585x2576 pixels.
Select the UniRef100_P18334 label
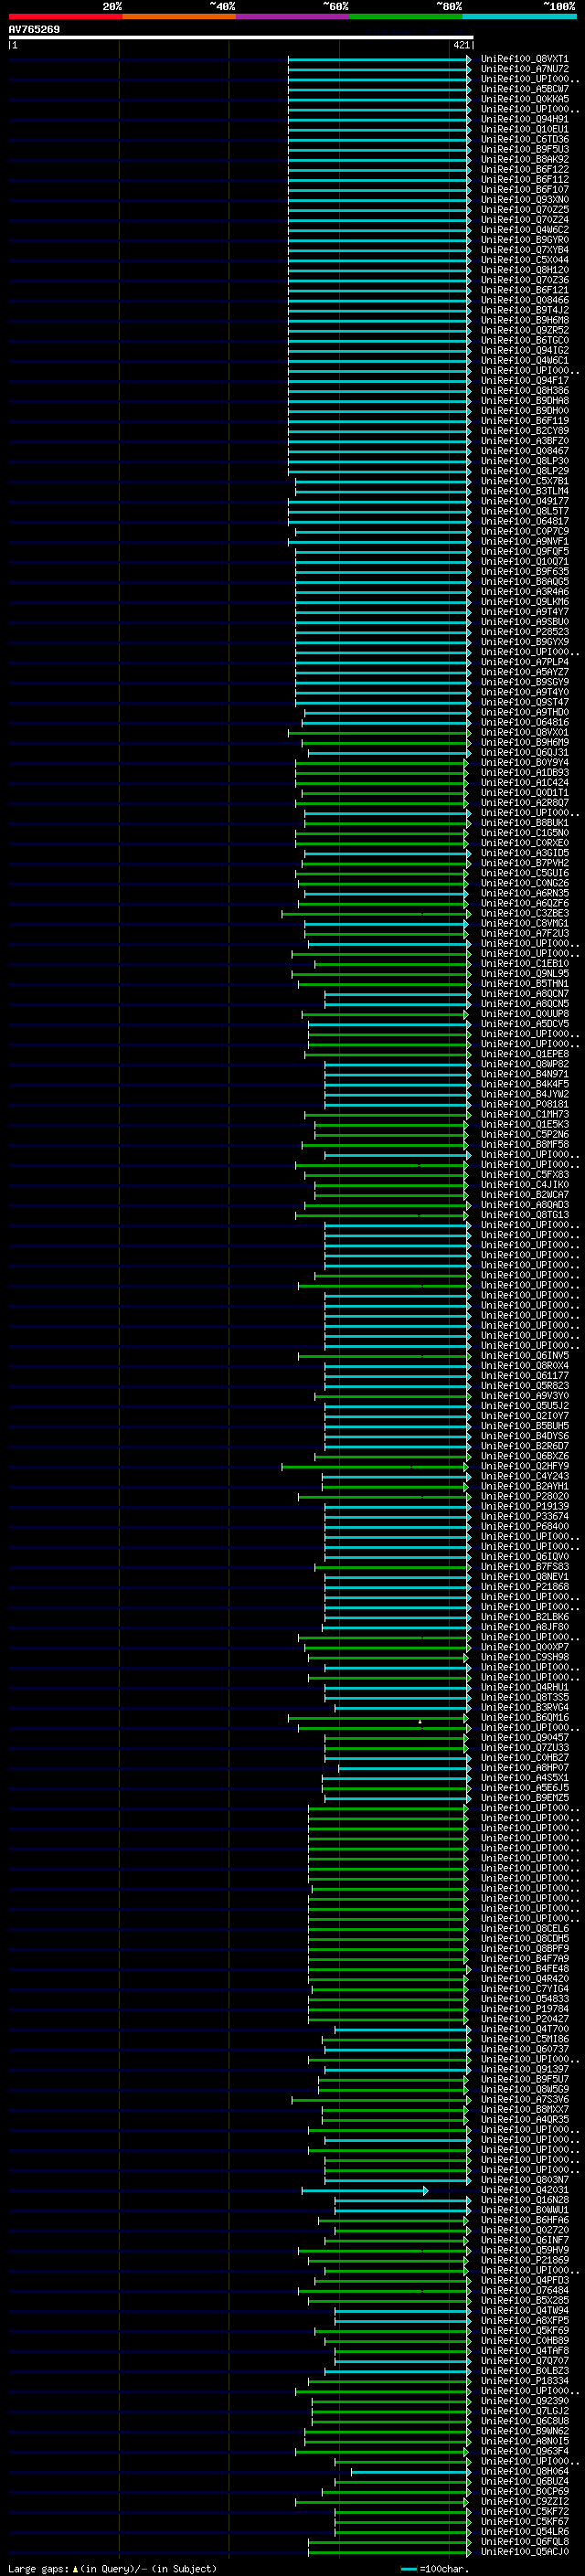[524, 2380]
